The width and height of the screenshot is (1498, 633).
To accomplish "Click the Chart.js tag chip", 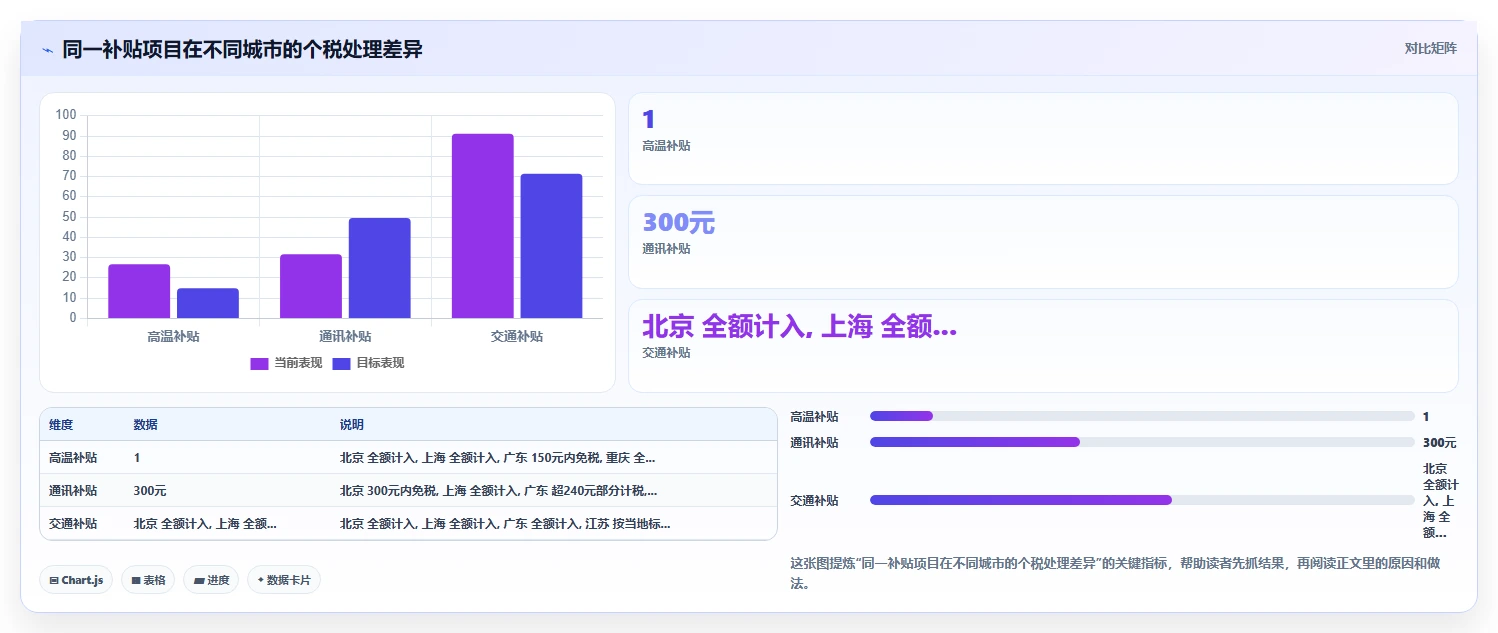I will [76, 580].
